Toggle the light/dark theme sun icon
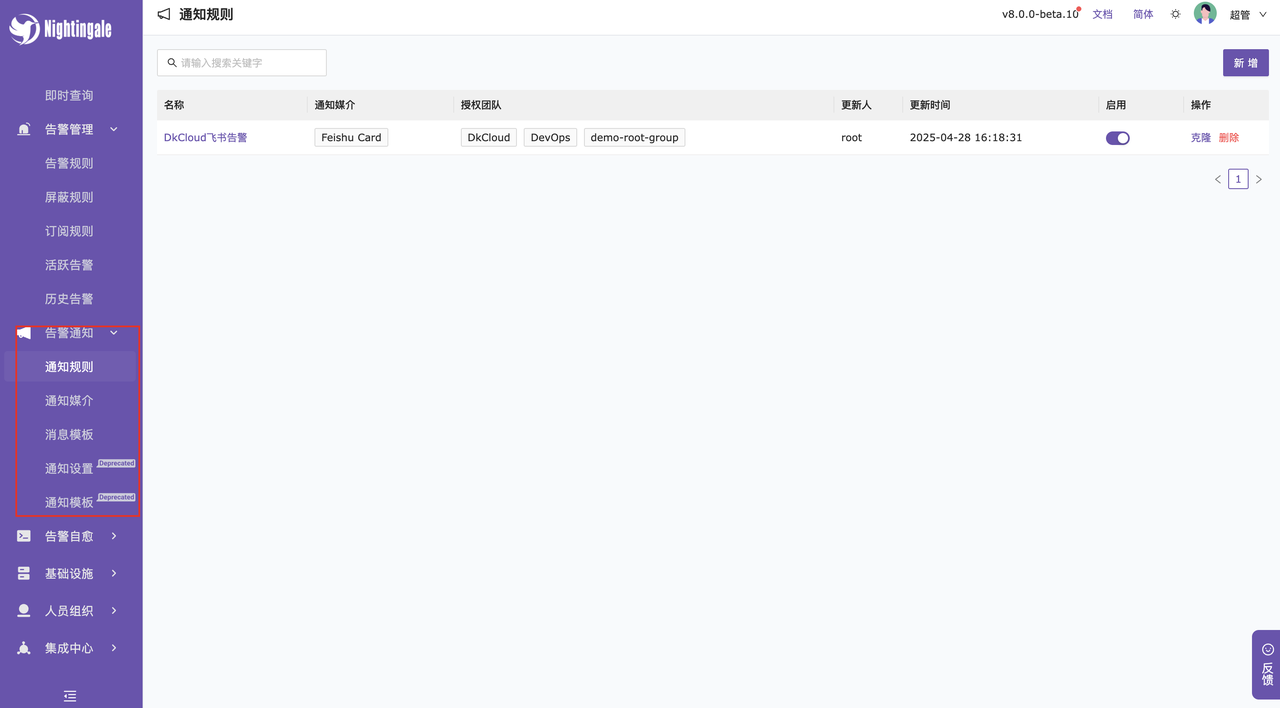The image size is (1280, 708). pos(1176,15)
